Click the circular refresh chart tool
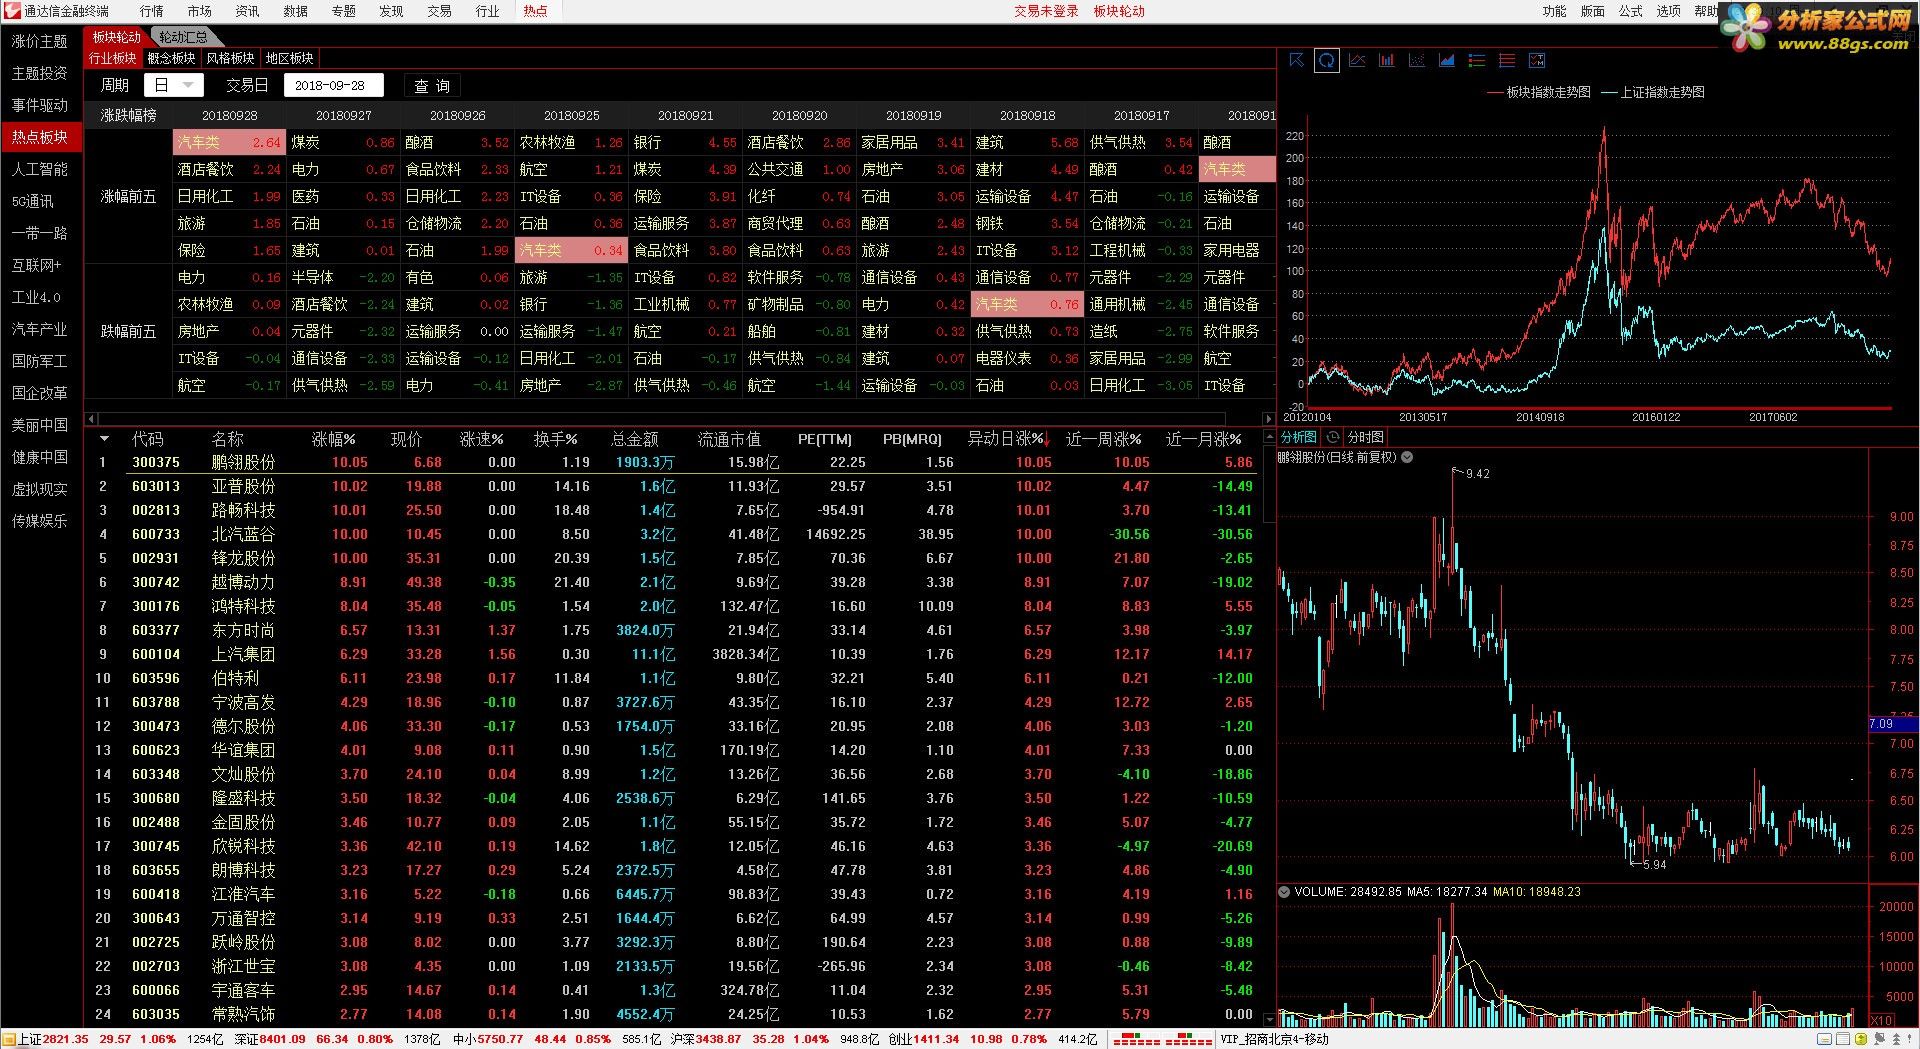Screen dimensions: 1920x1049 [1326, 61]
